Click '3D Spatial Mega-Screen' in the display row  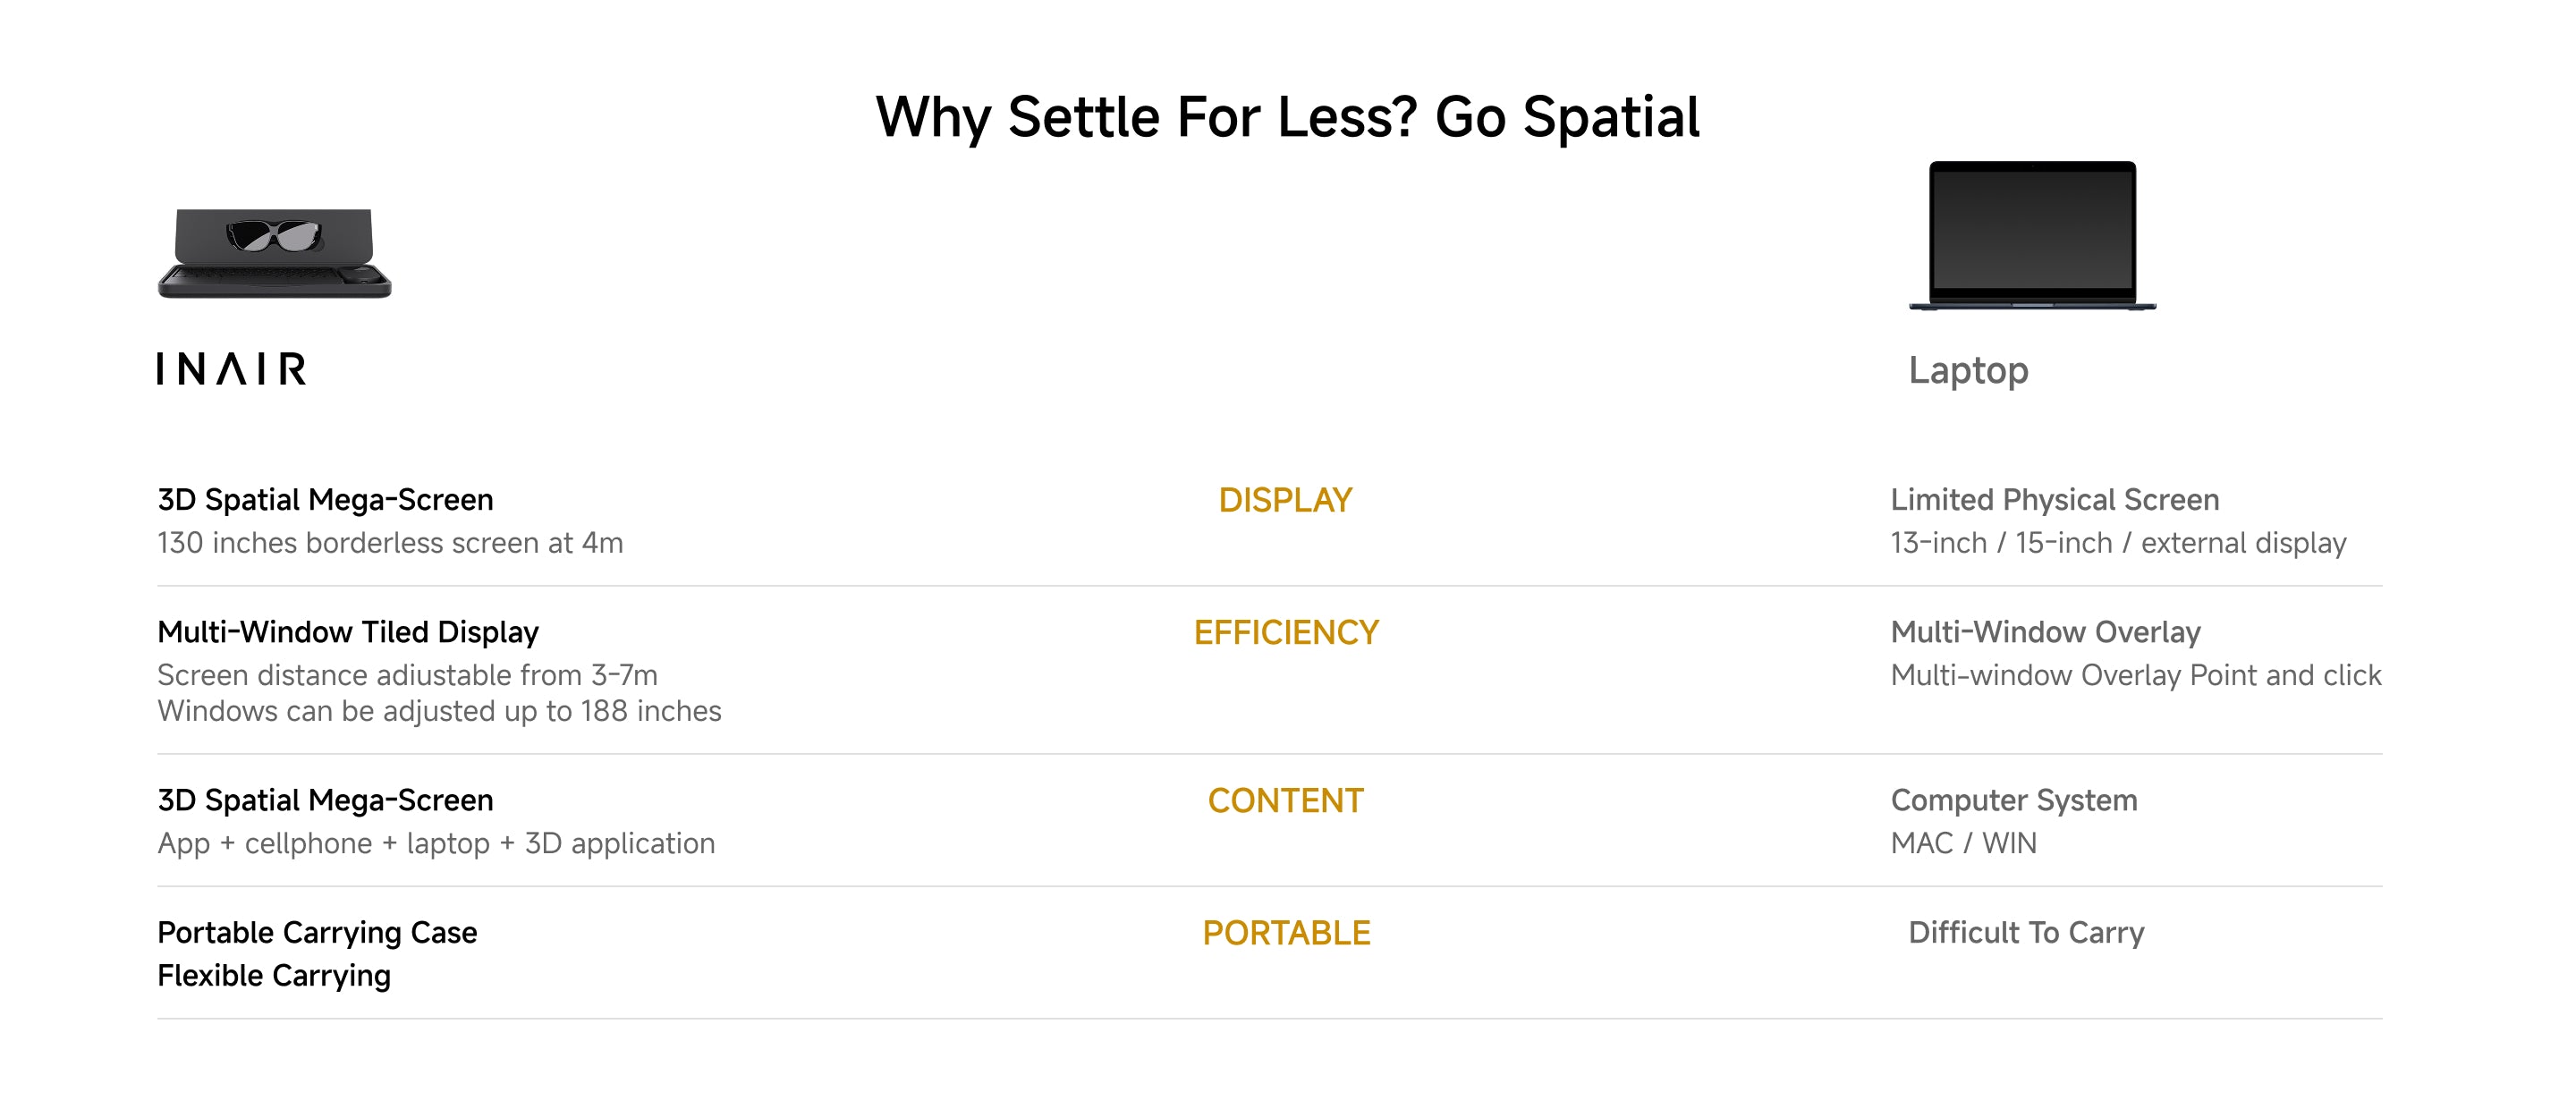[x=325, y=499]
